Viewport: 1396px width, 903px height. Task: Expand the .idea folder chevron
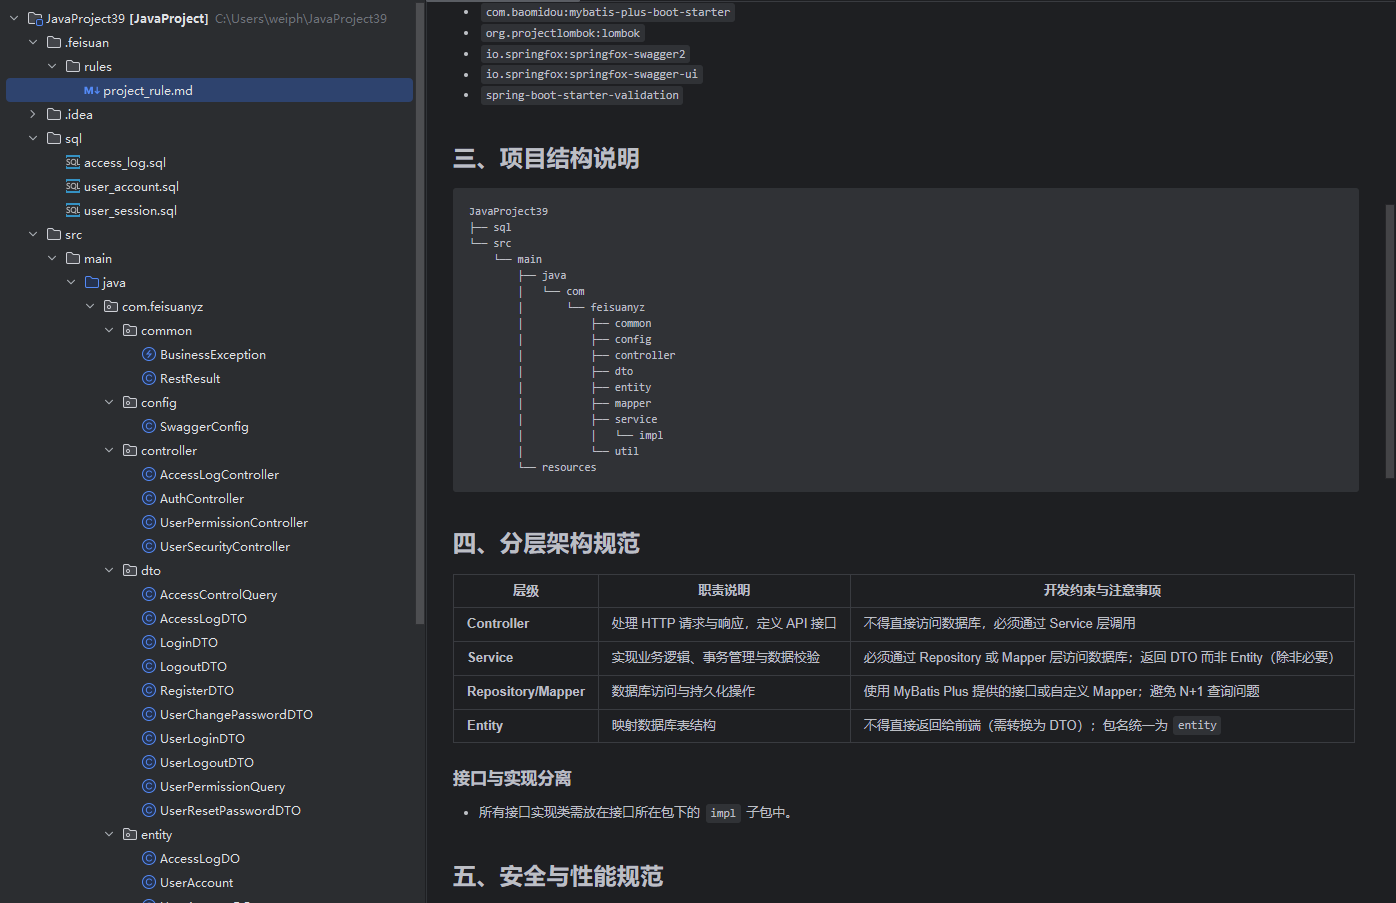(33, 115)
